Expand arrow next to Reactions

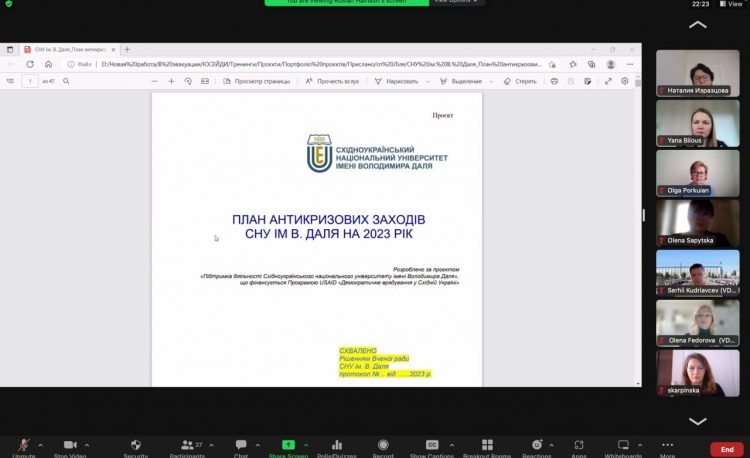tap(551, 445)
